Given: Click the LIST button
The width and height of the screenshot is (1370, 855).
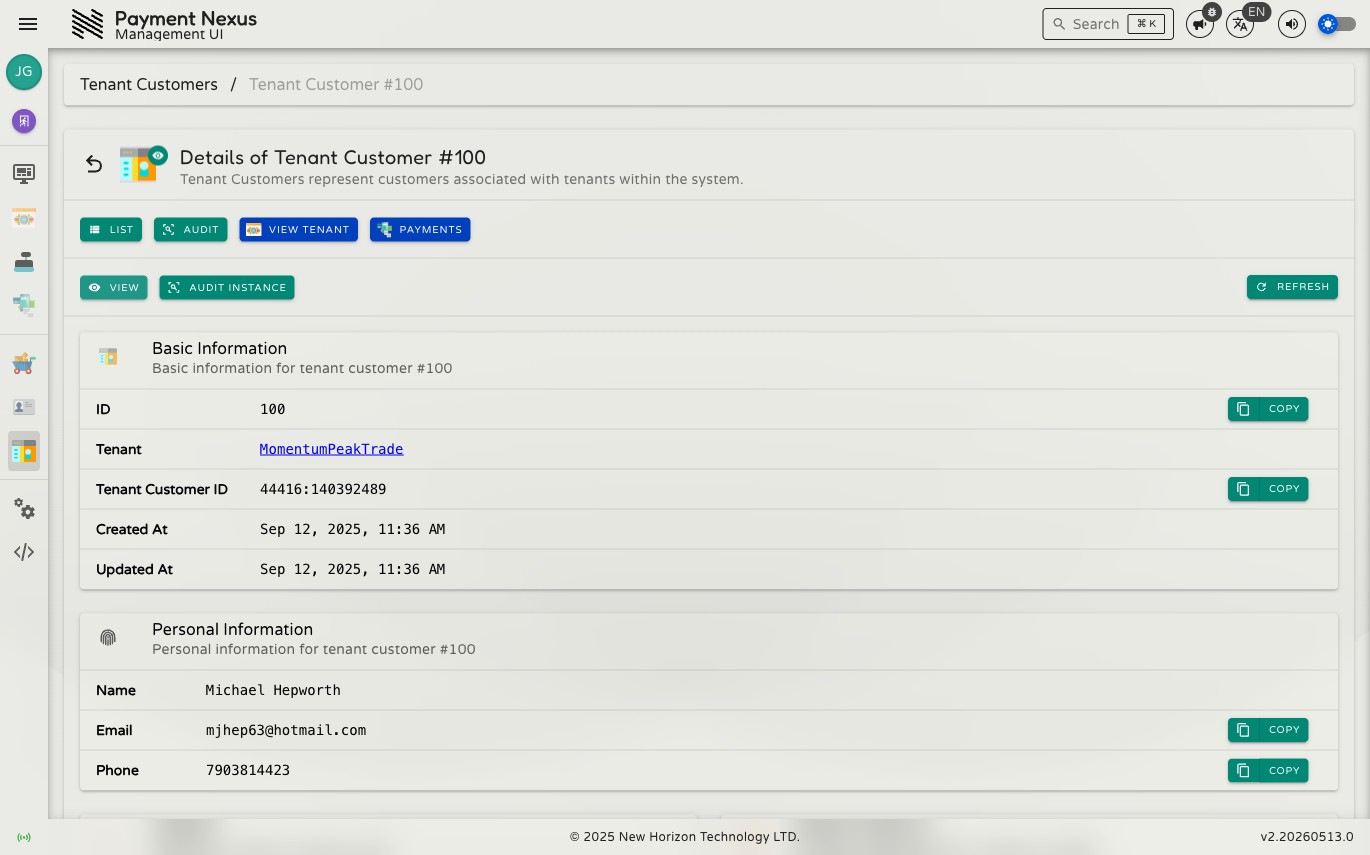Looking at the screenshot, I should (x=111, y=230).
